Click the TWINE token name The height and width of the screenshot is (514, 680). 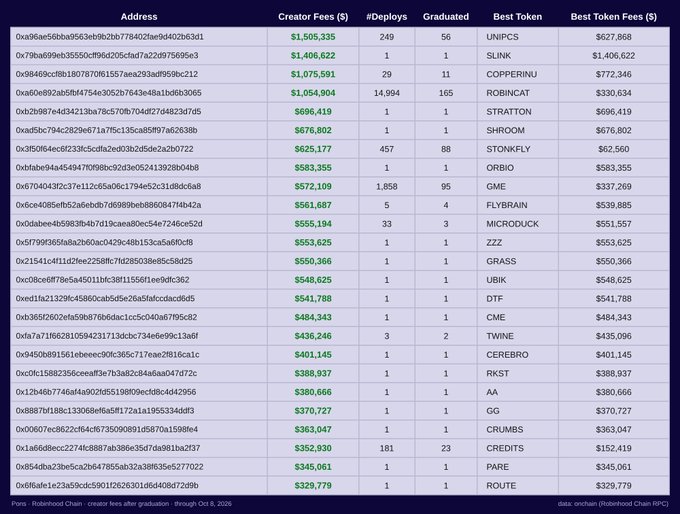500,335
